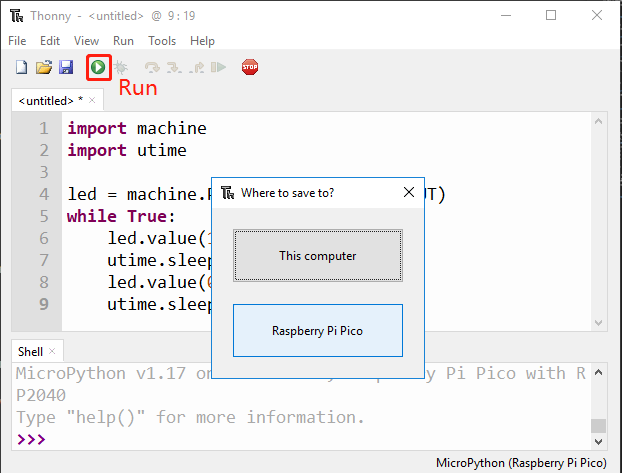Click line 2 'import utime' in editor
622x473 pixels.
[127, 150]
